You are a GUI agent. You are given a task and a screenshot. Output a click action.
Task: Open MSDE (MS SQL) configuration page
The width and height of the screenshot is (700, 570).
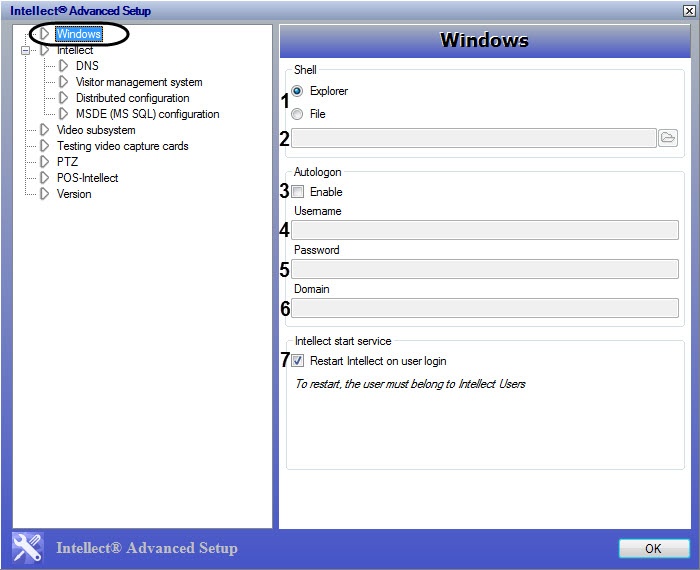tap(147, 114)
